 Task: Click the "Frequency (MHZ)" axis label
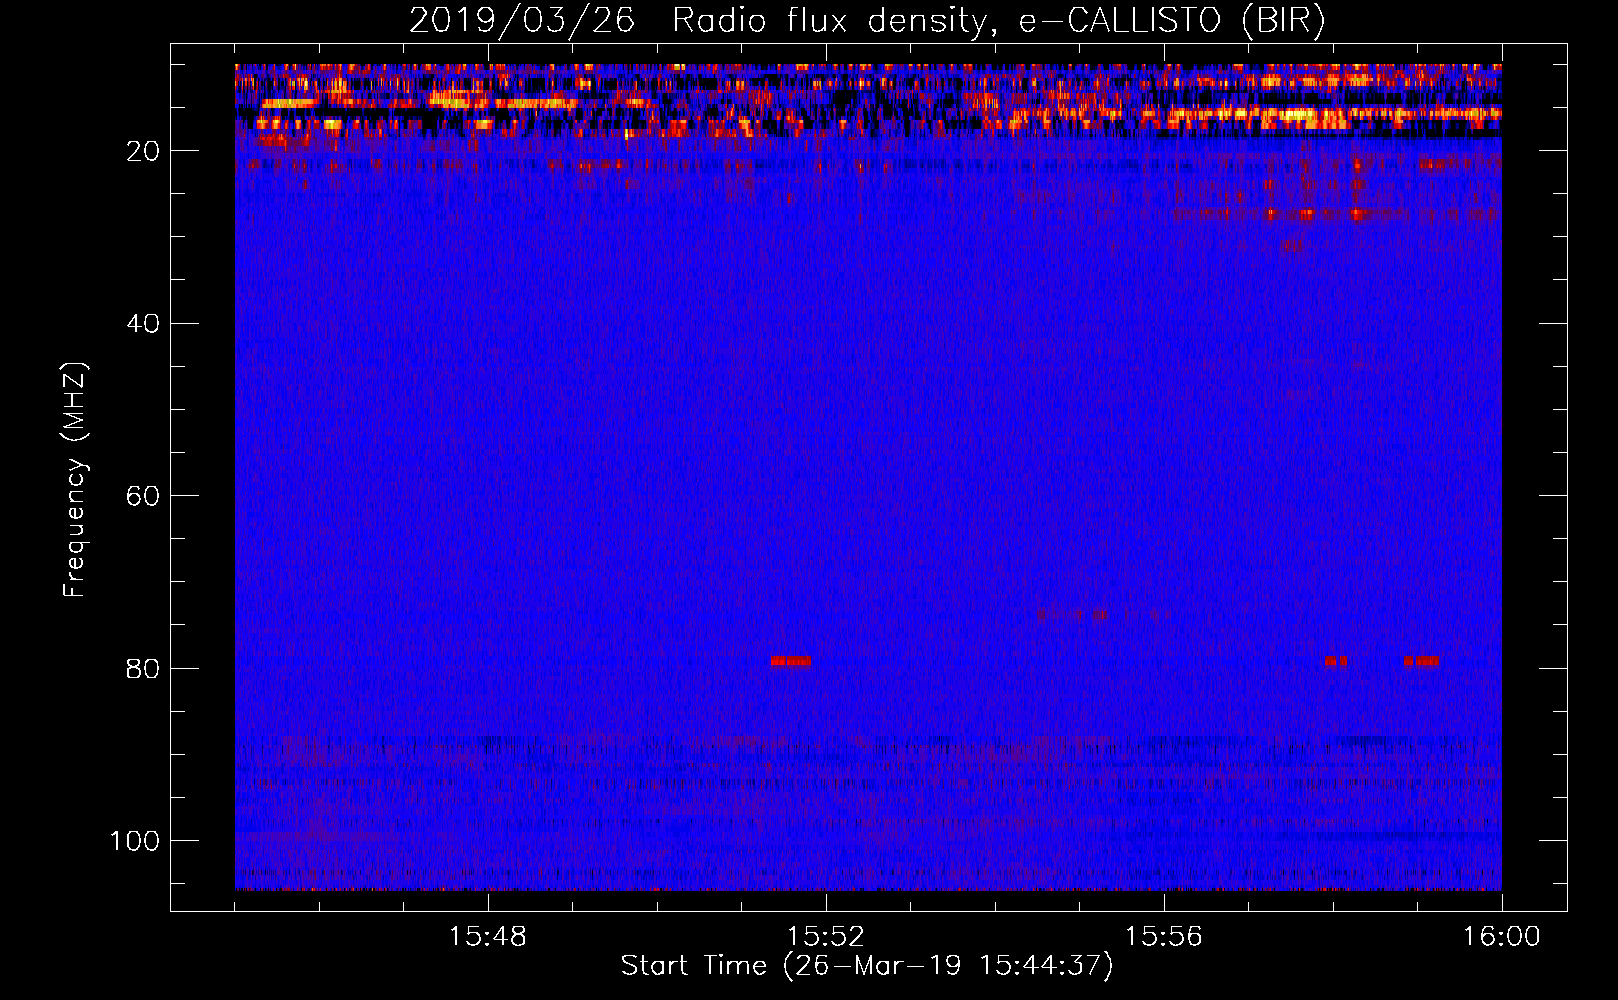tap(75, 479)
